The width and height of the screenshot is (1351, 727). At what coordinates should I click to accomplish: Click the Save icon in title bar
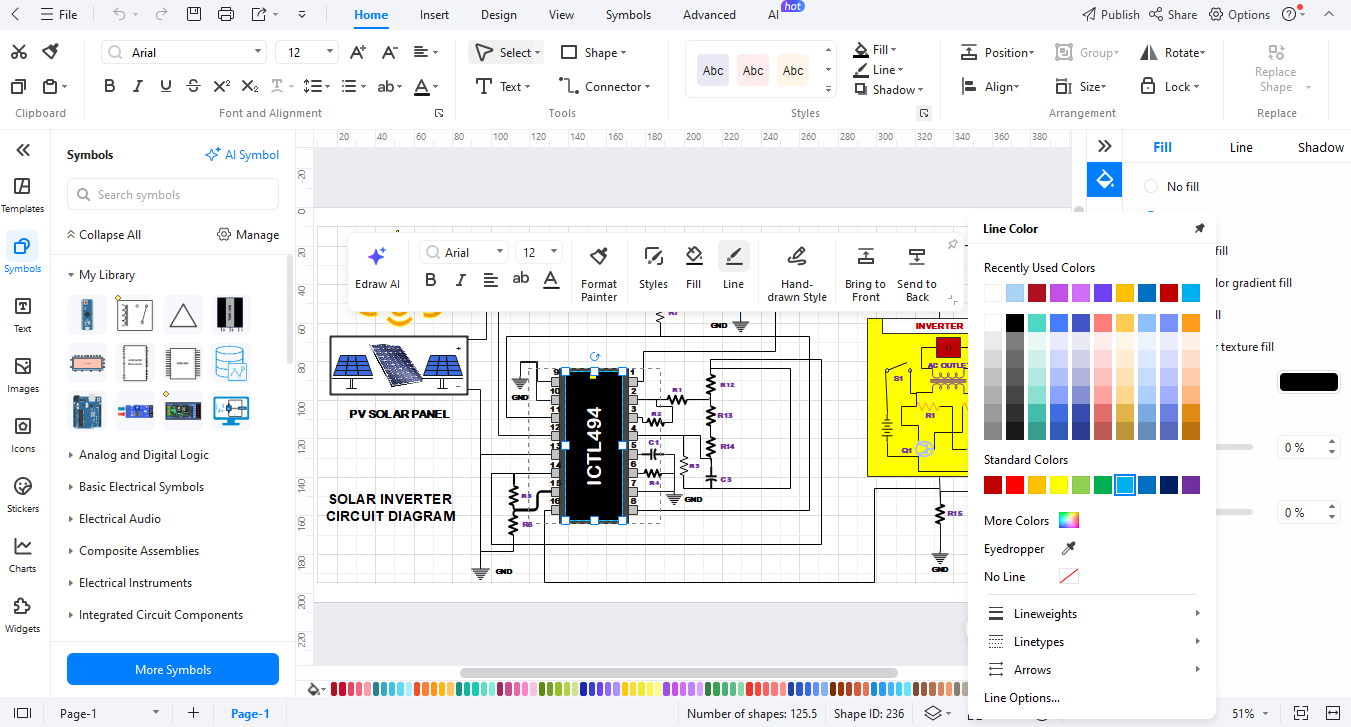click(194, 15)
